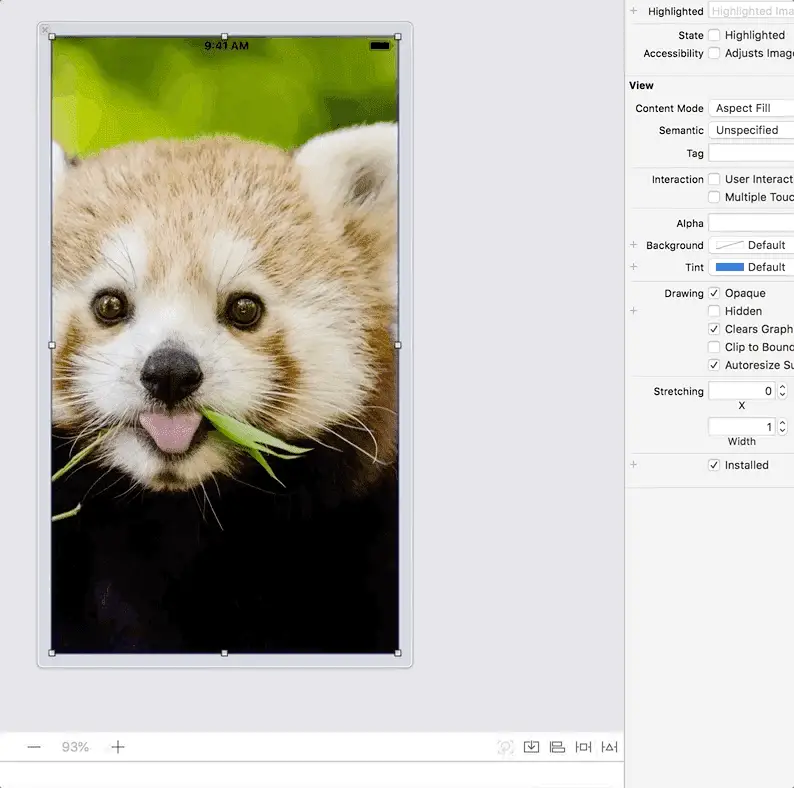Click the plus icon beside Installed
Screen dimensions: 794x788
pyautogui.click(x=633, y=464)
